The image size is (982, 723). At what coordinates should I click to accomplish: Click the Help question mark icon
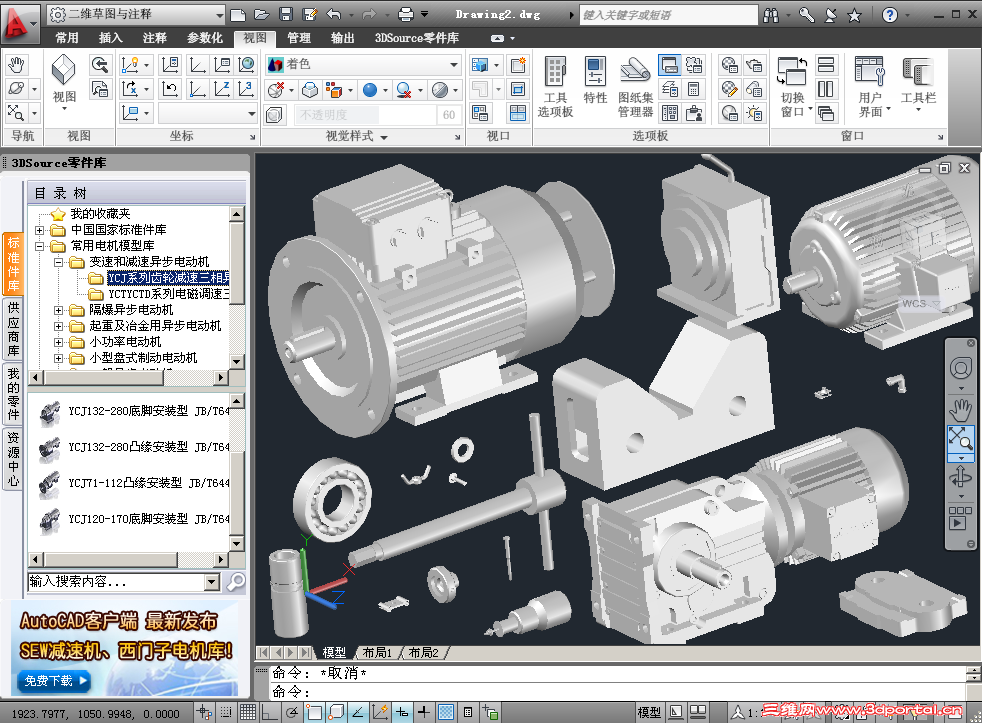(x=889, y=15)
